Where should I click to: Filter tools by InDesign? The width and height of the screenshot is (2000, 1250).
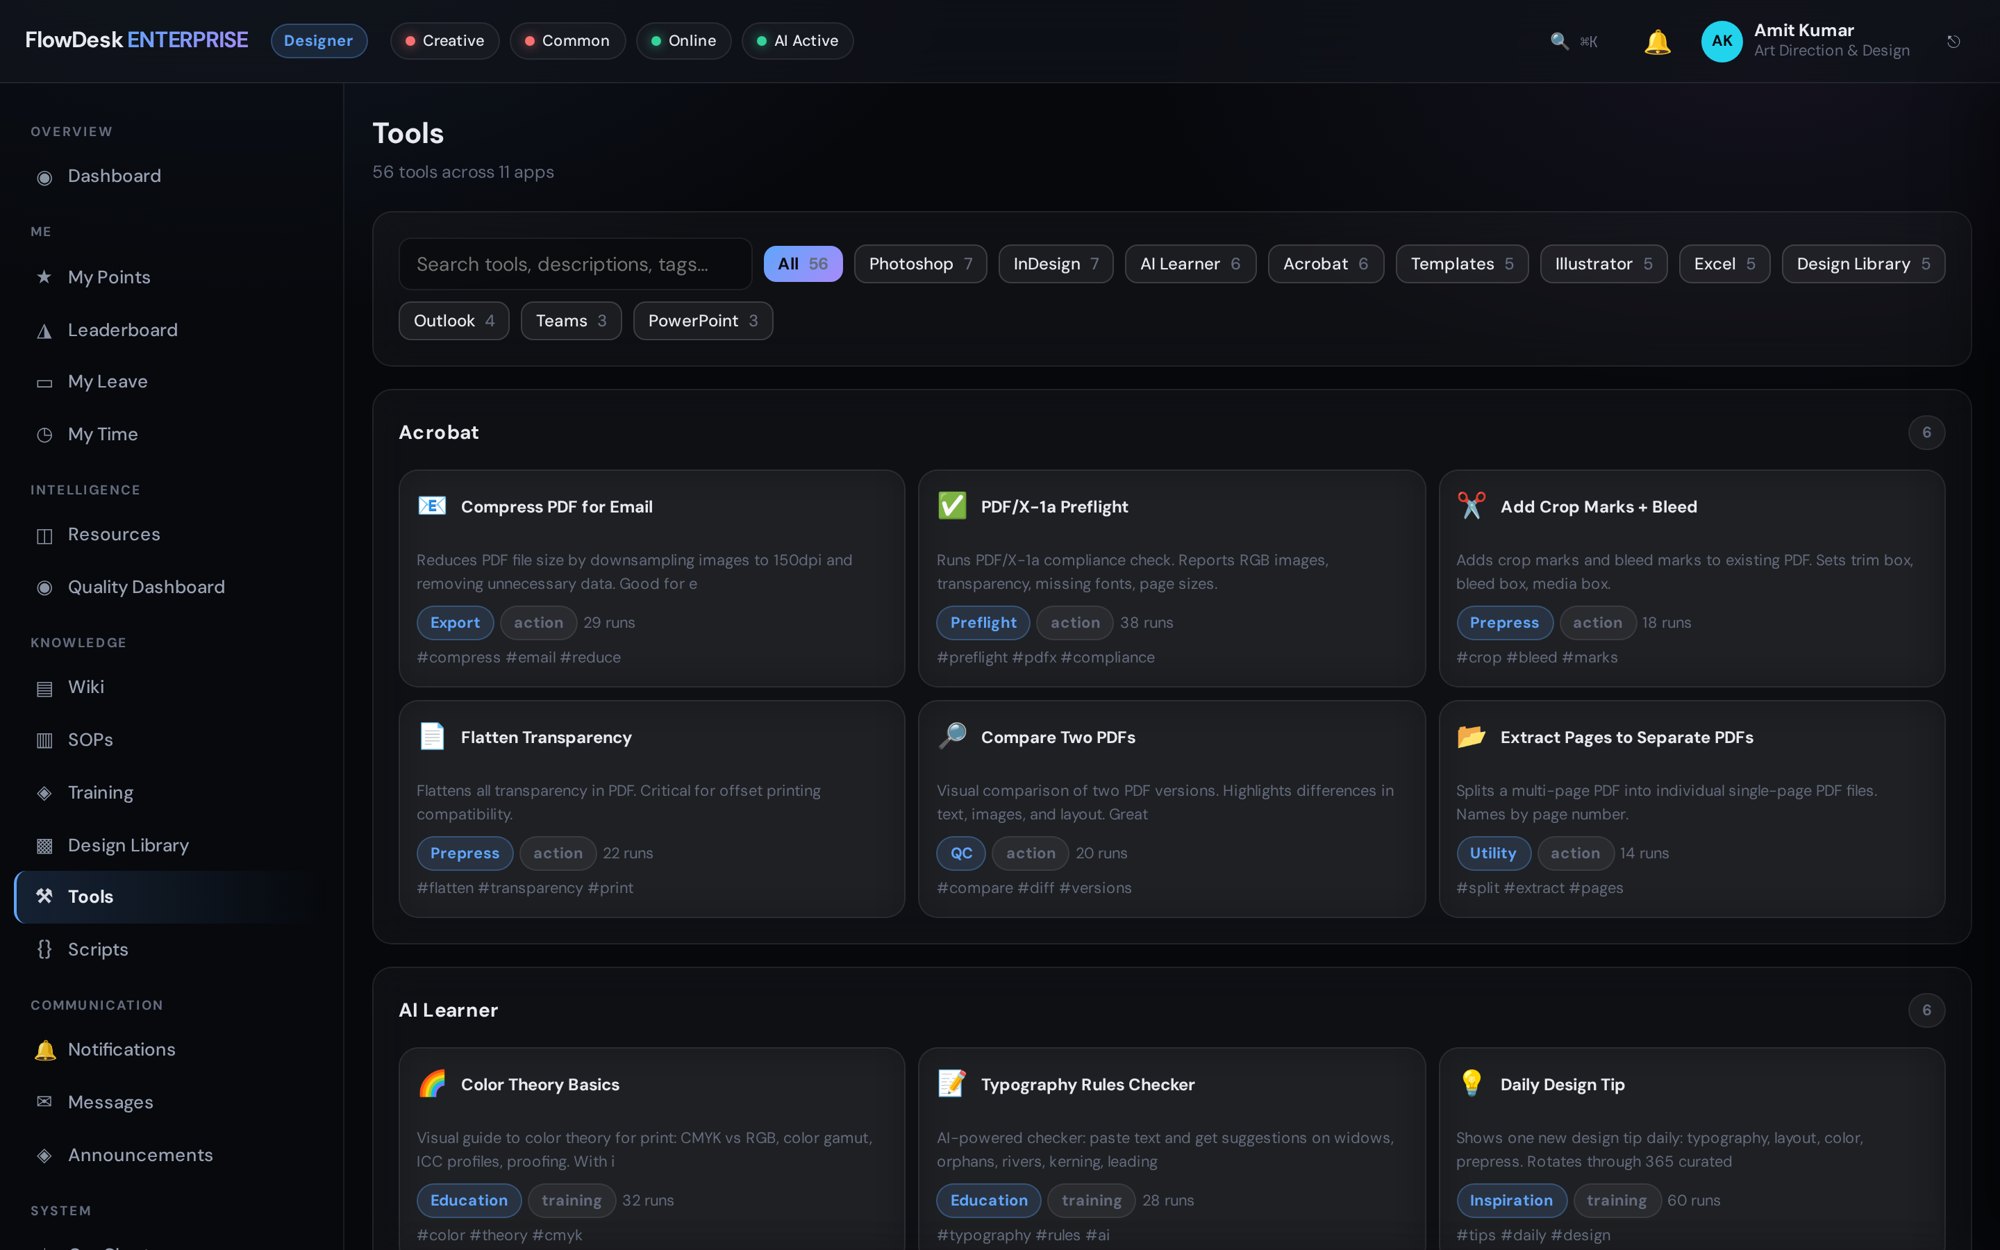tap(1056, 264)
